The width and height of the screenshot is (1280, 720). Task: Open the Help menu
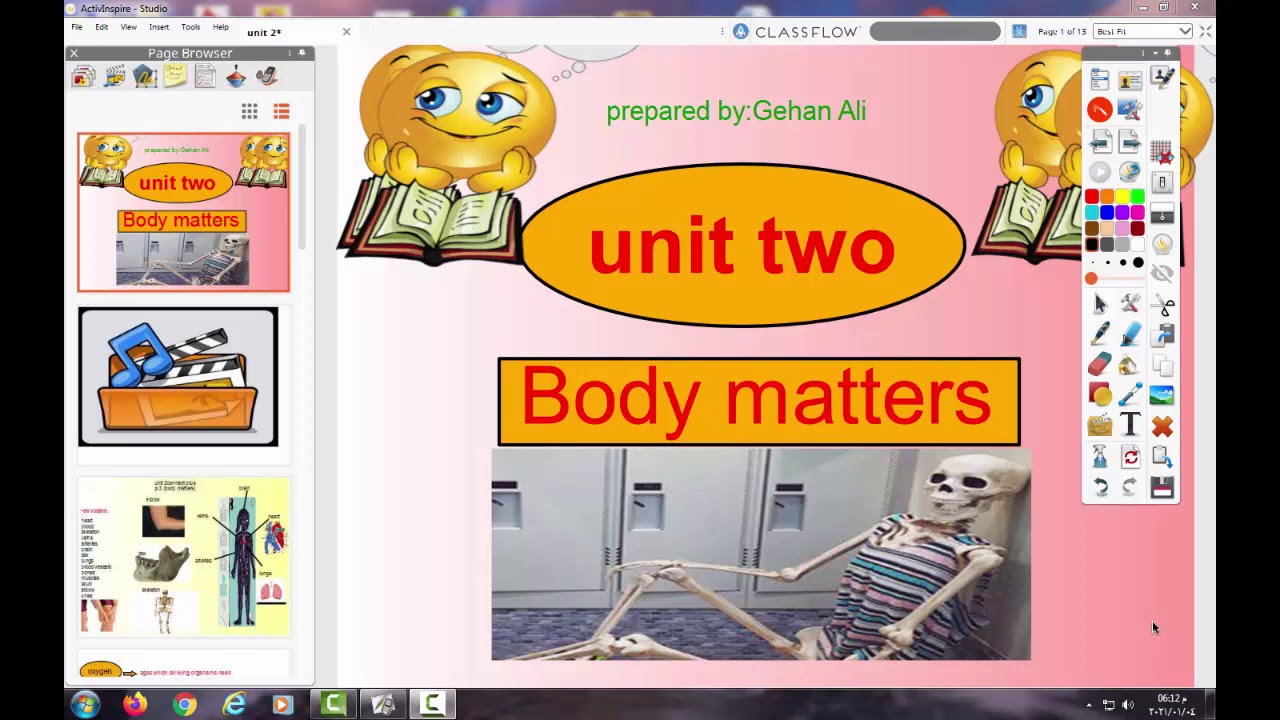pyautogui.click(x=221, y=27)
